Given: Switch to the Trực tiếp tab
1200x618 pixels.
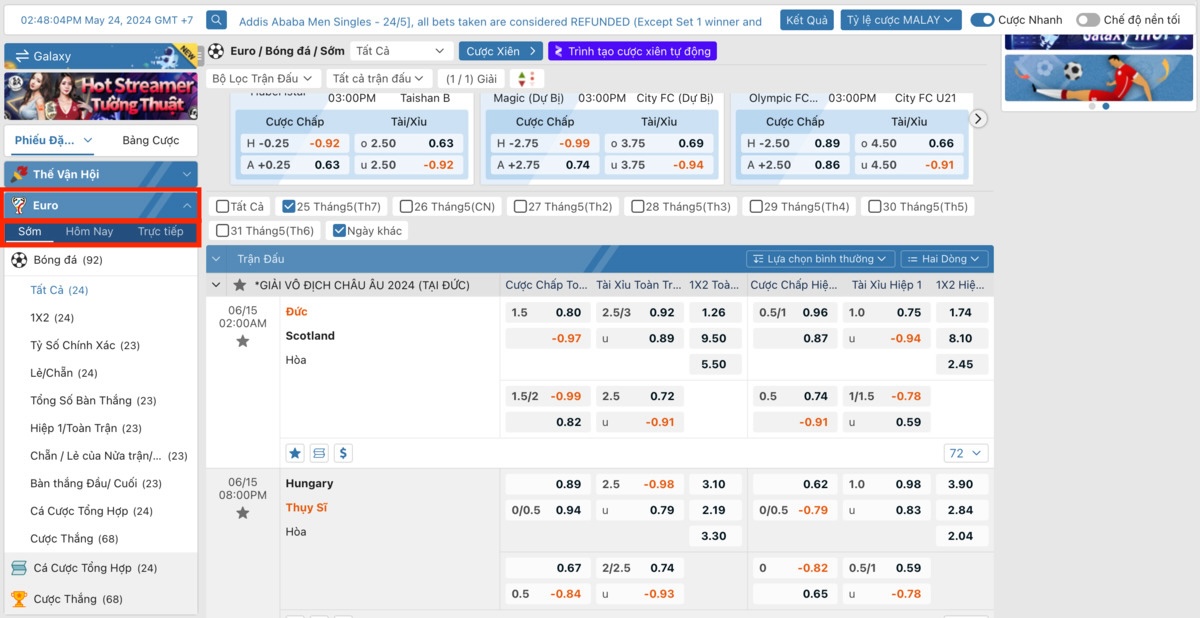Looking at the screenshot, I should pyautogui.click(x=160, y=232).
